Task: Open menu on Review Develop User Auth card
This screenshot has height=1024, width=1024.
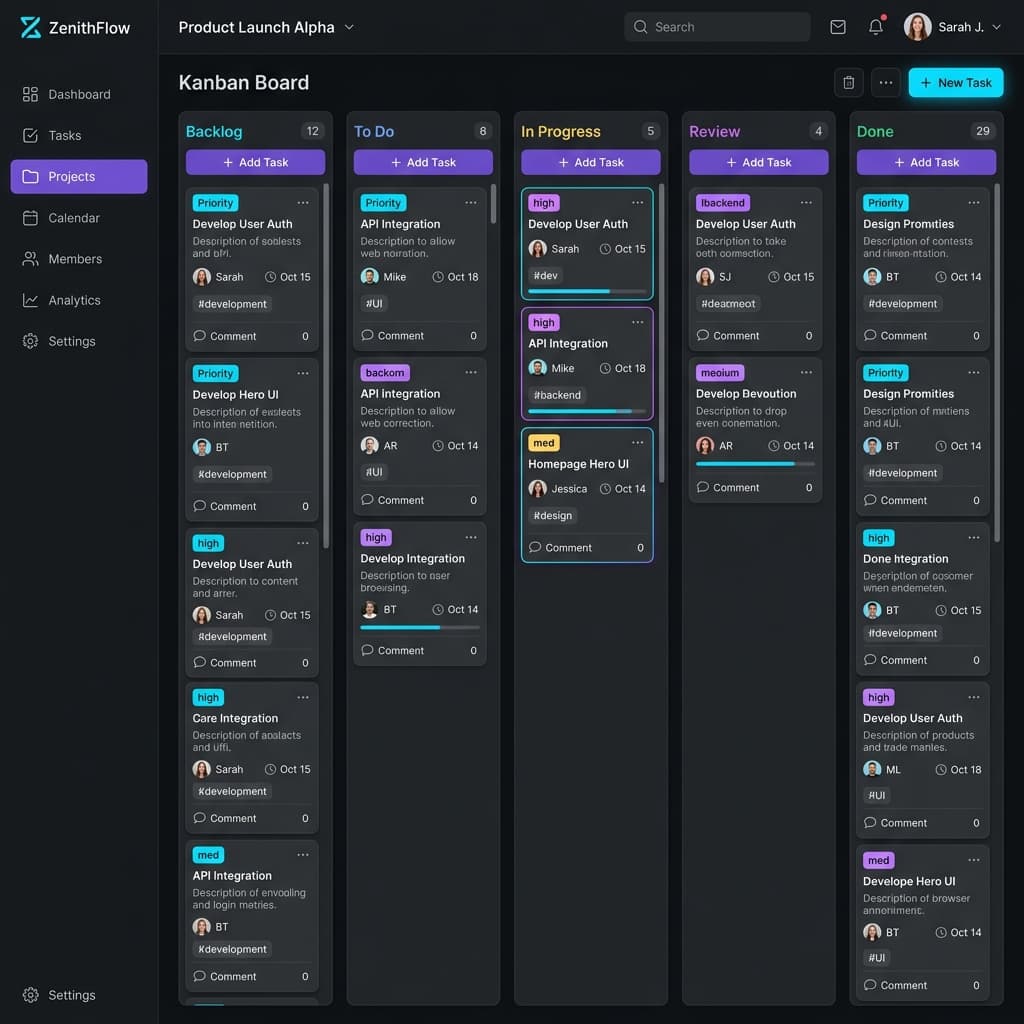Action: coord(807,202)
